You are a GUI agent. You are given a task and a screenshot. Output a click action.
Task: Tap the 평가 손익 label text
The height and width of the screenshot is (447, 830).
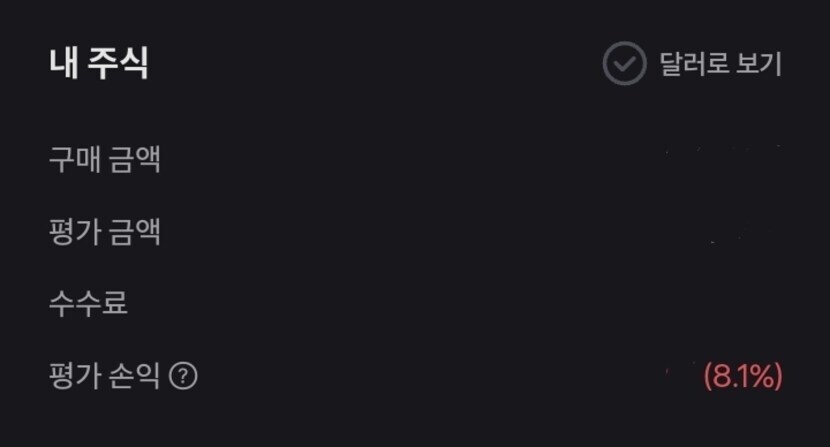104,377
